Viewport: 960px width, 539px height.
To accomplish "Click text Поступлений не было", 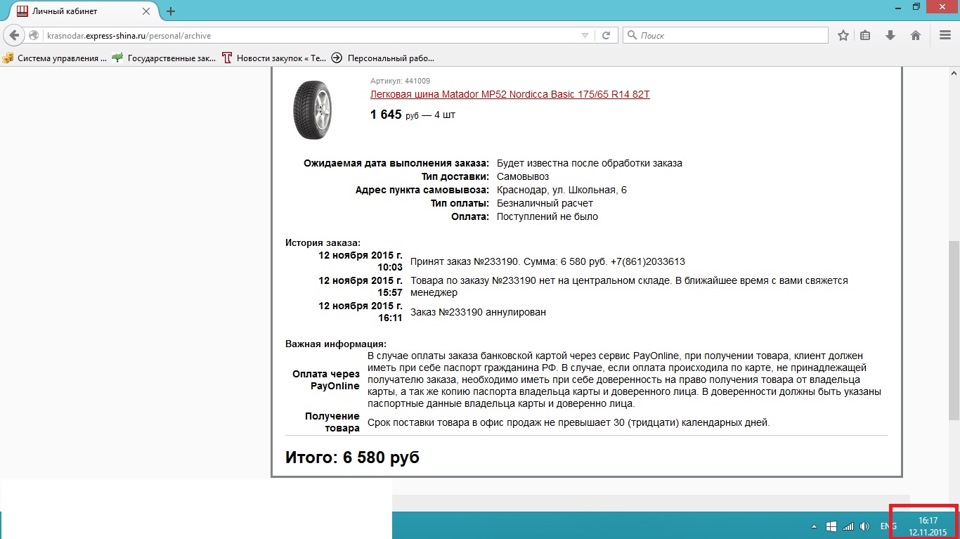I will click(x=547, y=217).
